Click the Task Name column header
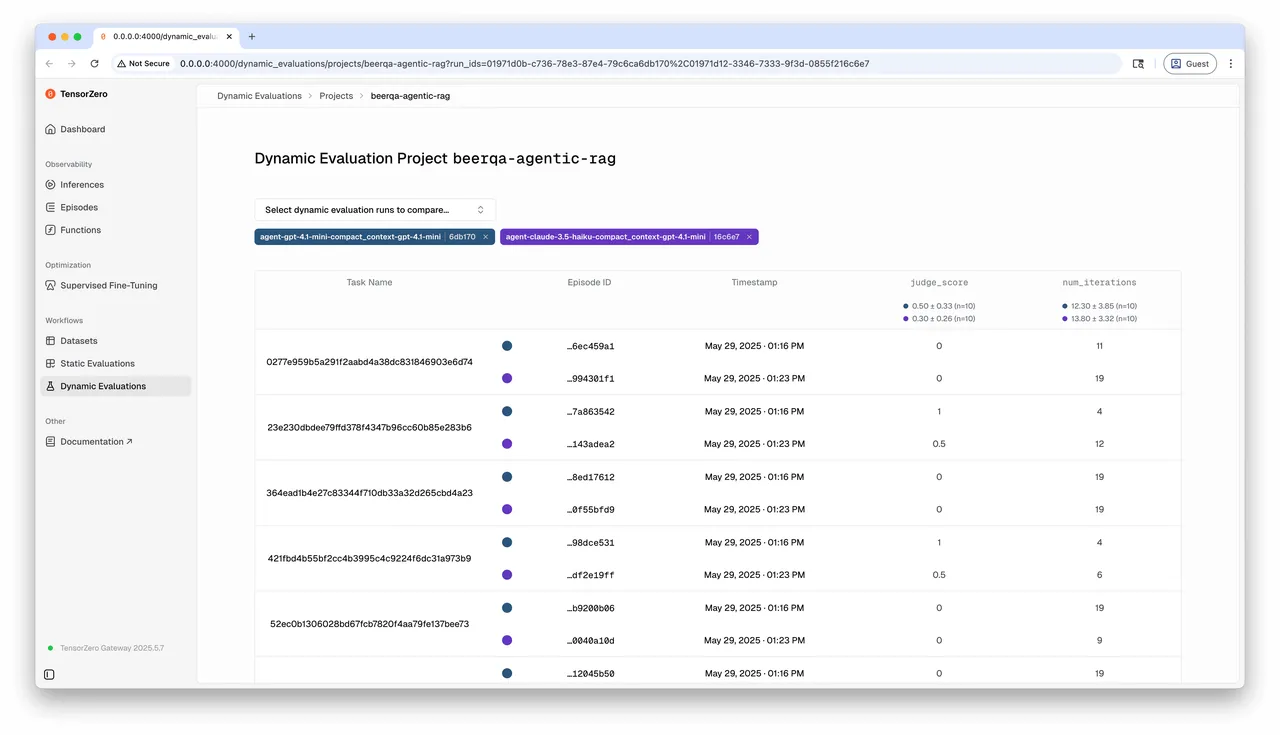Image resolution: width=1280 pixels, height=735 pixels. [x=369, y=283]
